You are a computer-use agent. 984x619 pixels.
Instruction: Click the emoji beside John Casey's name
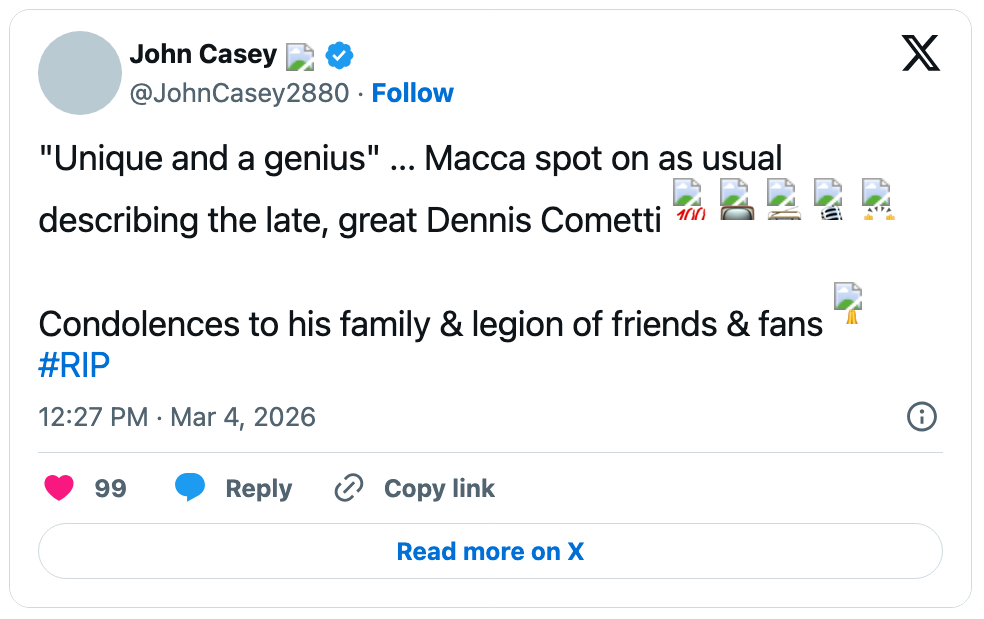[300, 56]
